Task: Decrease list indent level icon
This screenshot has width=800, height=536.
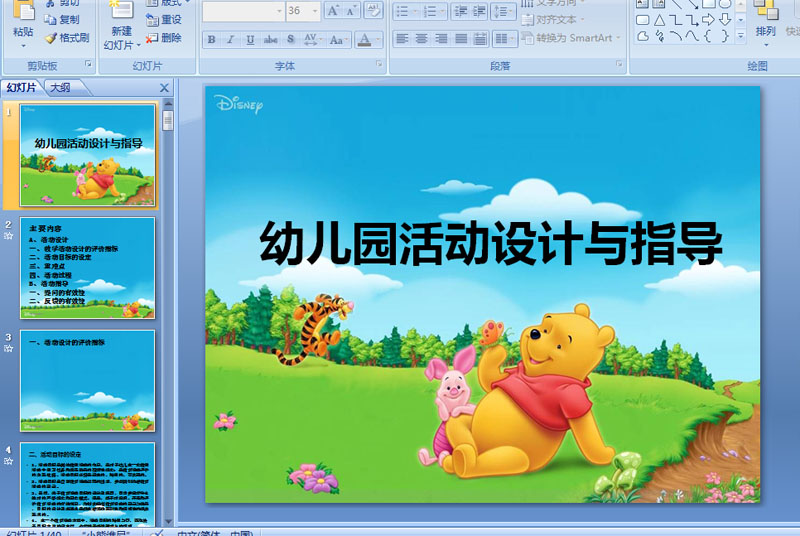Action: point(461,11)
